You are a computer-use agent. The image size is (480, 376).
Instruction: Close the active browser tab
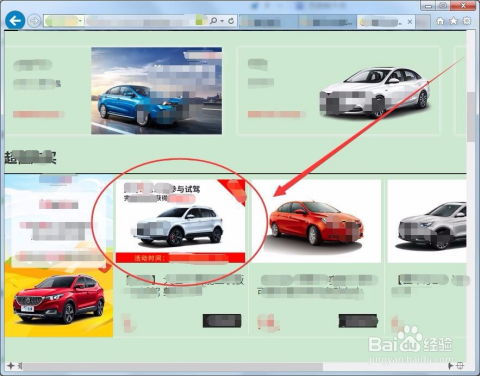tap(410, 22)
